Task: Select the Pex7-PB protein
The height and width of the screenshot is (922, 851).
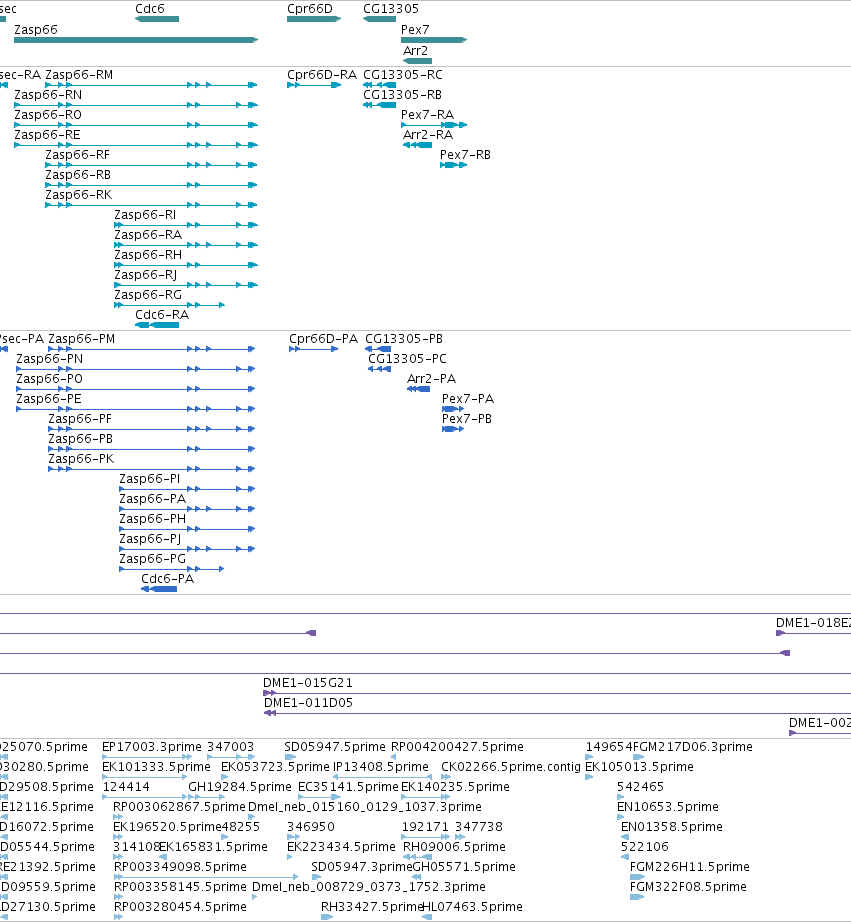Action: click(453, 429)
